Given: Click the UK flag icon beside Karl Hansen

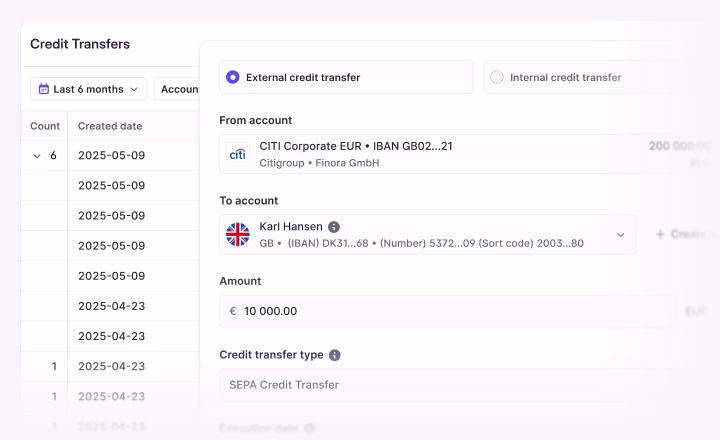Looking at the screenshot, I should (237, 234).
